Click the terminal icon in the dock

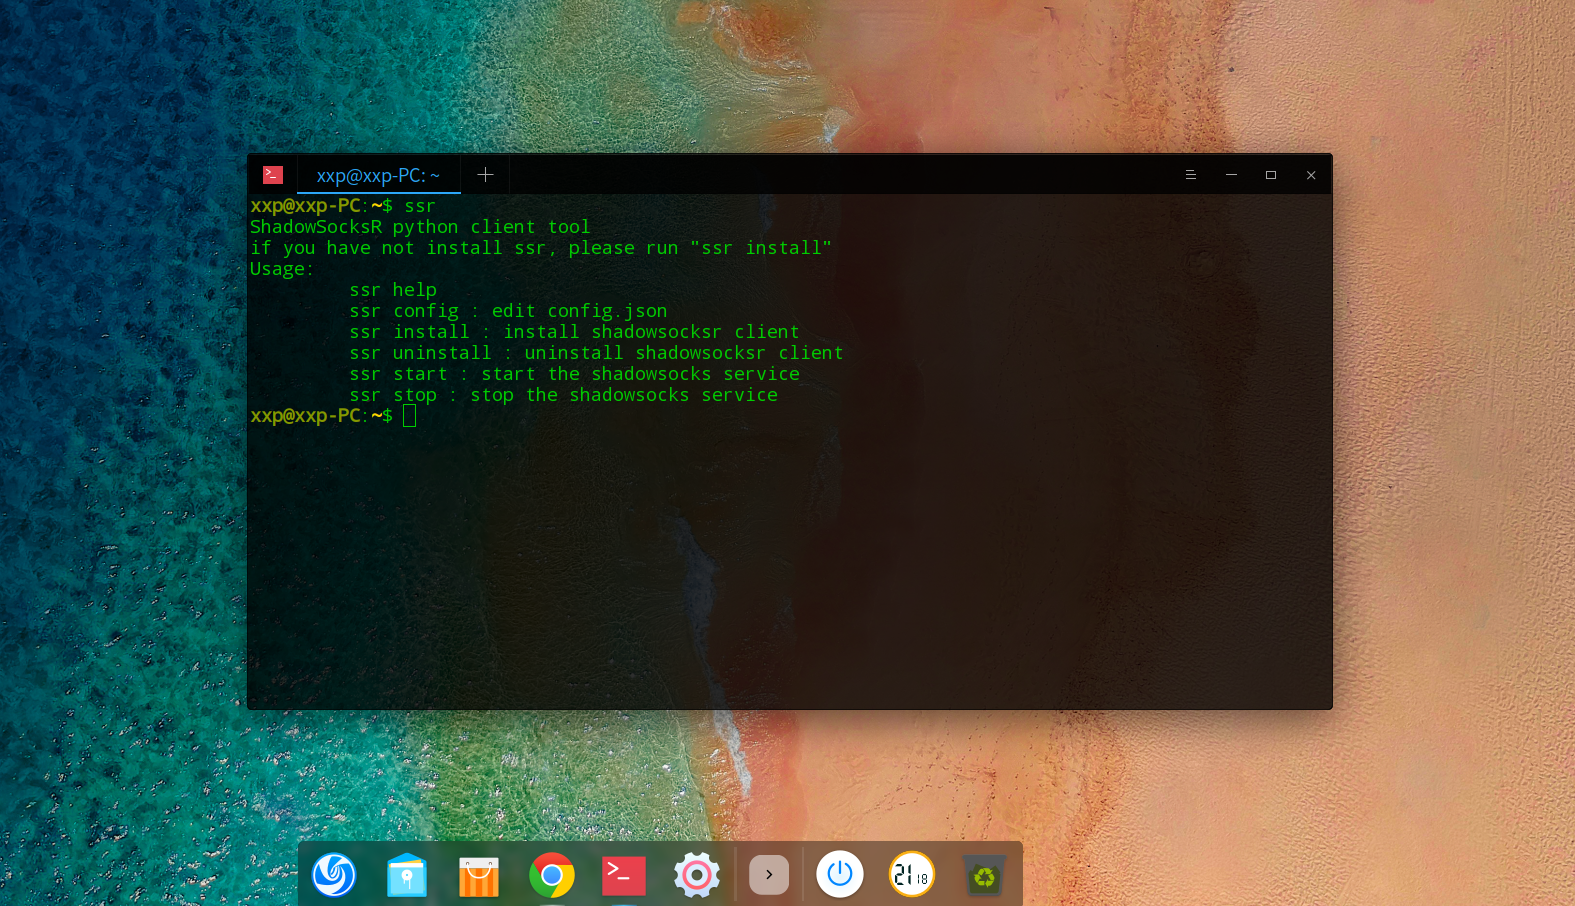click(624, 876)
